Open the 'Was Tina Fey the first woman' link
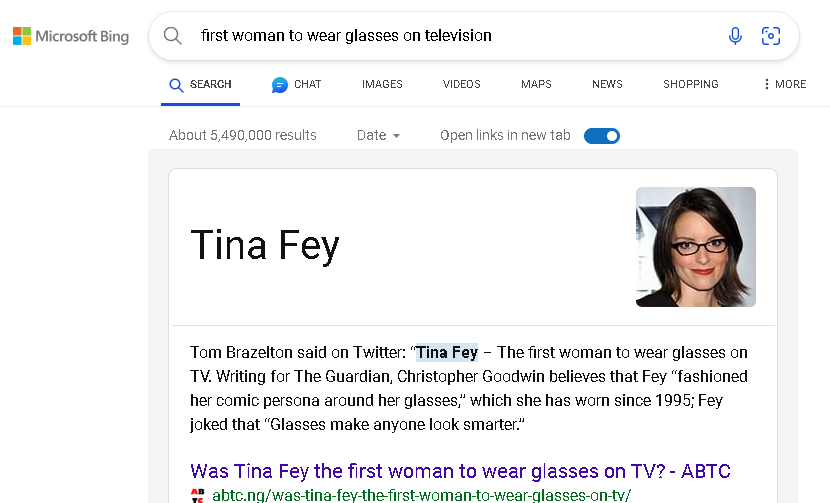The width and height of the screenshot is (830, 503). point(460,470)
